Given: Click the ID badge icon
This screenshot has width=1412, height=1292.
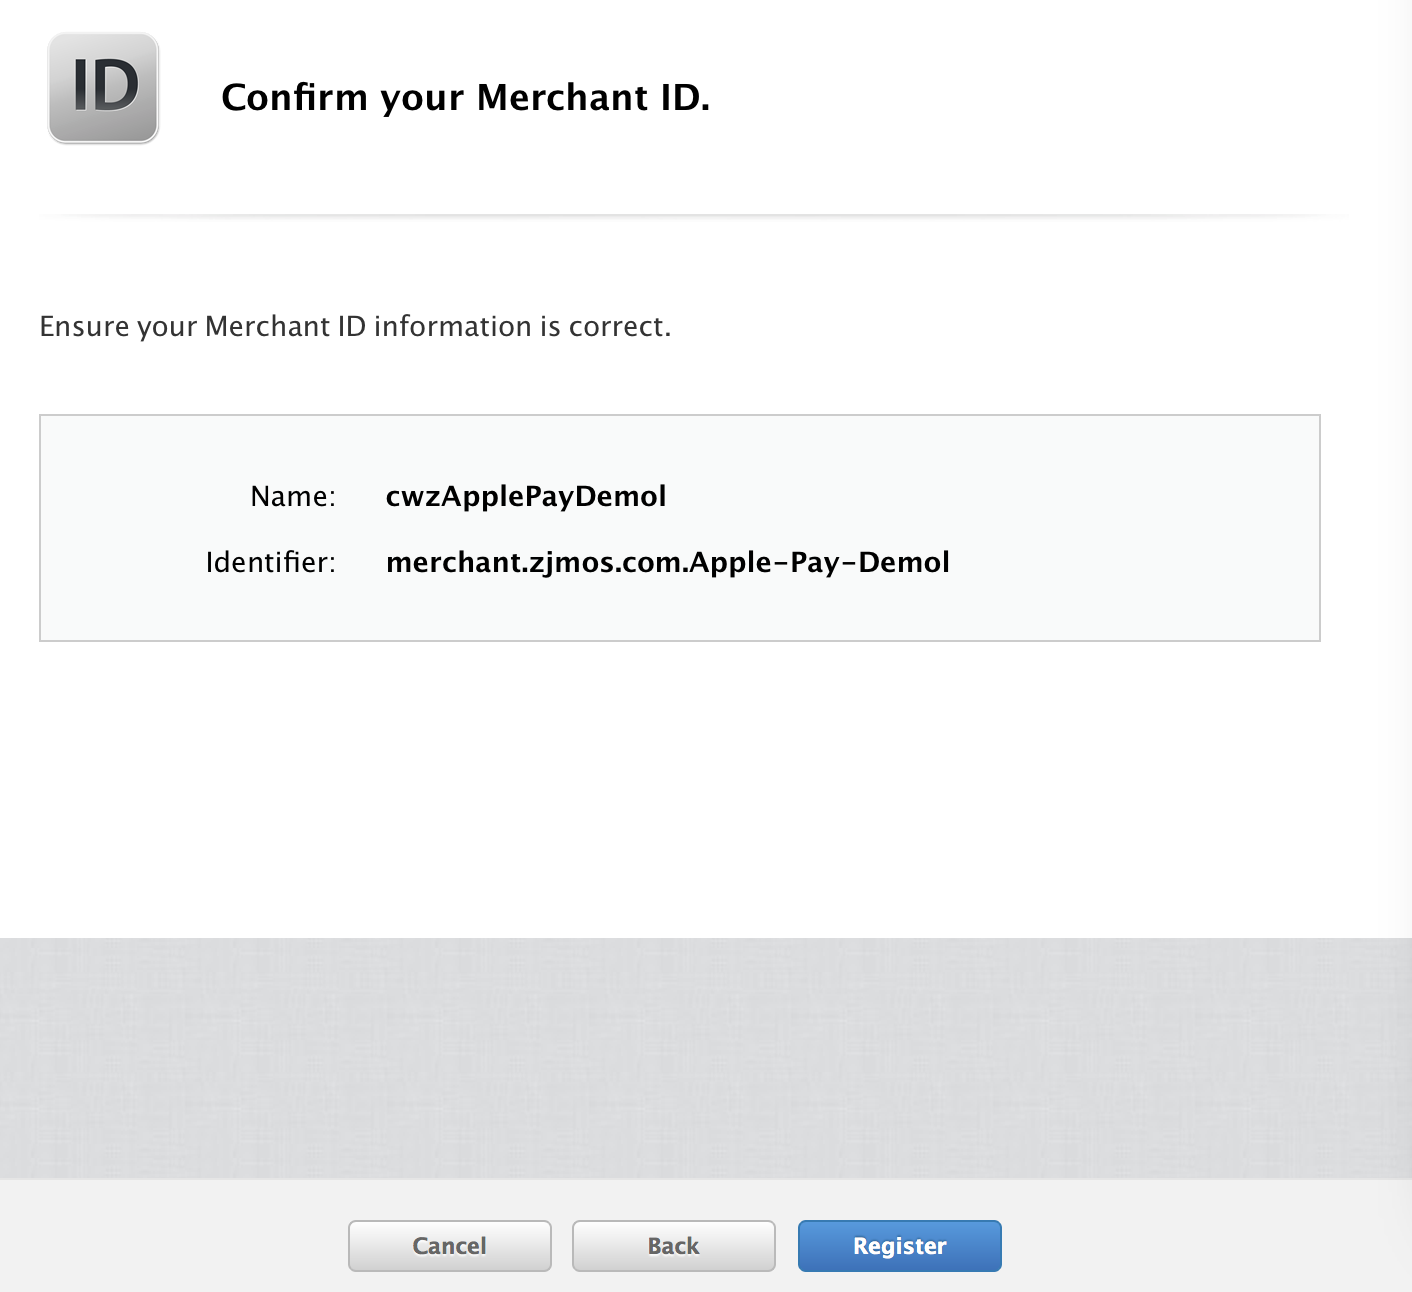Looking at the screenshot, I should pyautogui.click(x=103, y=88).
